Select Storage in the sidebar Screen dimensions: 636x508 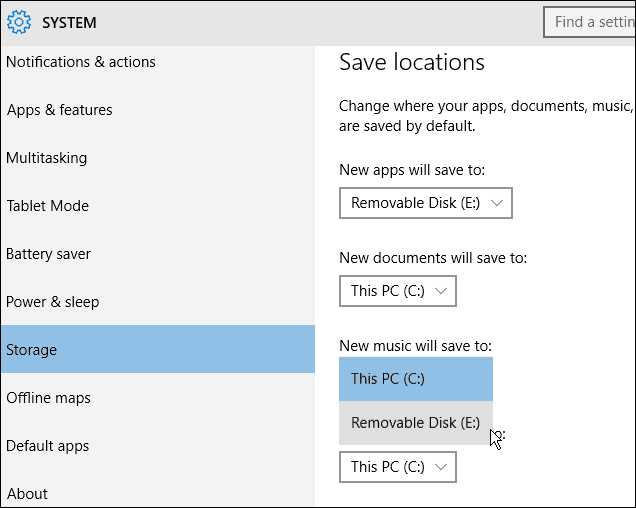tap(157, 349)
